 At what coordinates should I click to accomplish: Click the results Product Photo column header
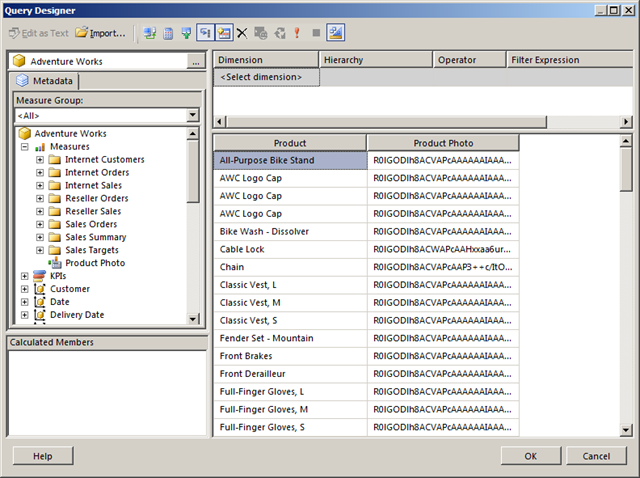point(443,143)
